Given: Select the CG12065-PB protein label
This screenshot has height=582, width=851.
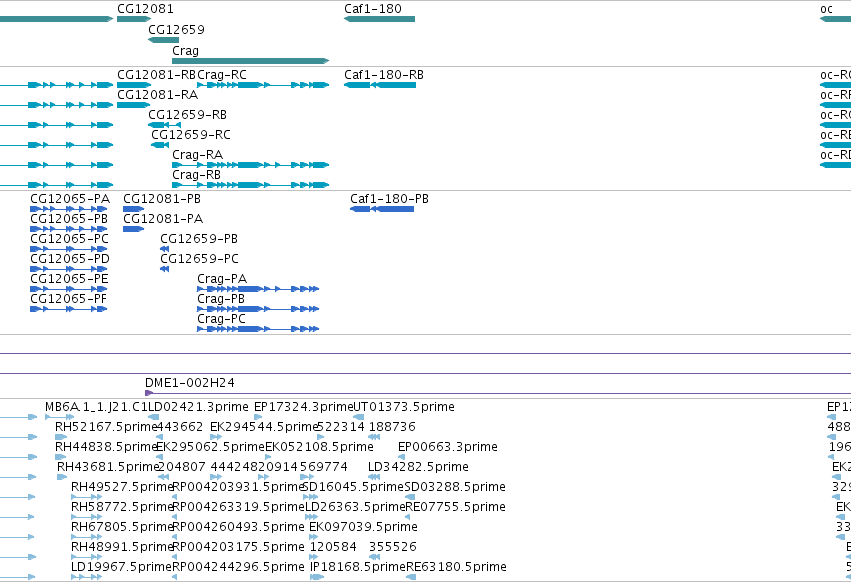Looking at the screenshot, I should coord(69,219).
